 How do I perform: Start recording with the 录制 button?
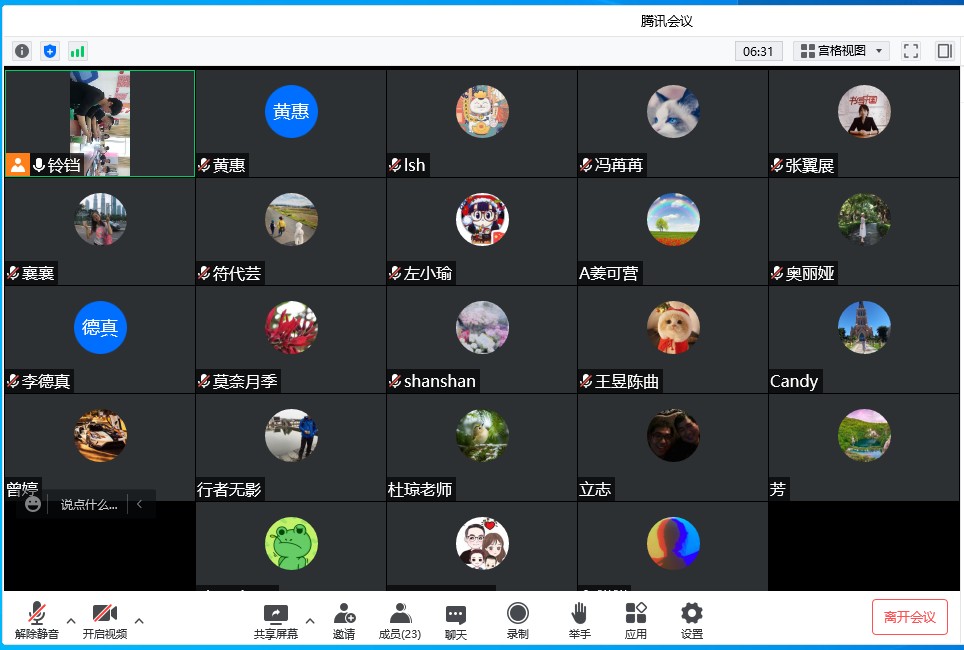pyautogui.click(x=517, y=620)
